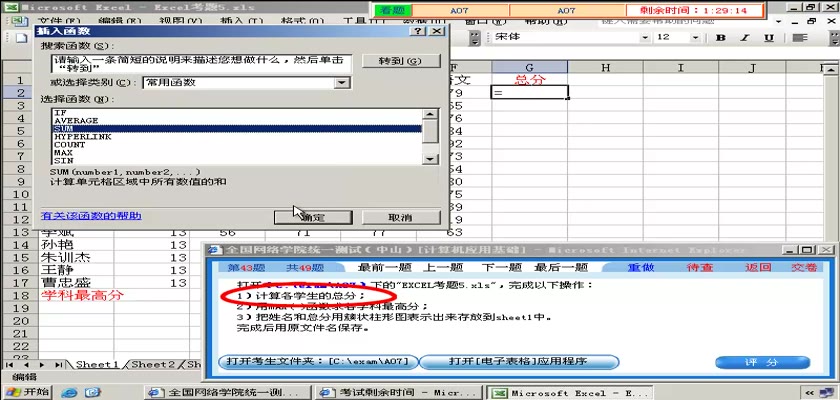Toggle Underline formatting in the toolbar
The image size is (840, 400).
pos(769,37)
